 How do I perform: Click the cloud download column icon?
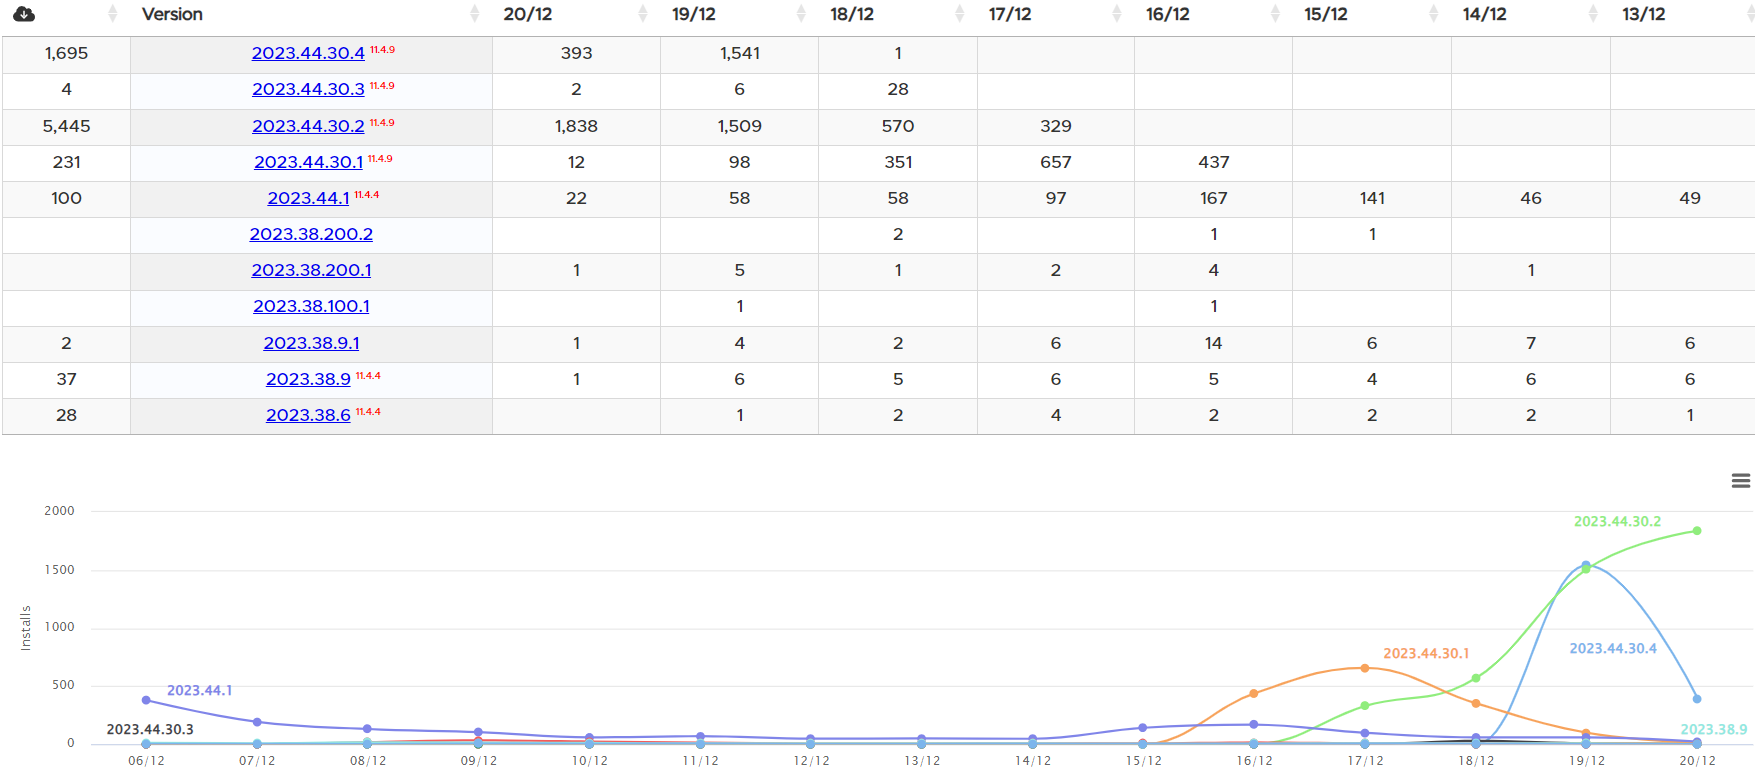pyautogui.click(x=24, y=14)
